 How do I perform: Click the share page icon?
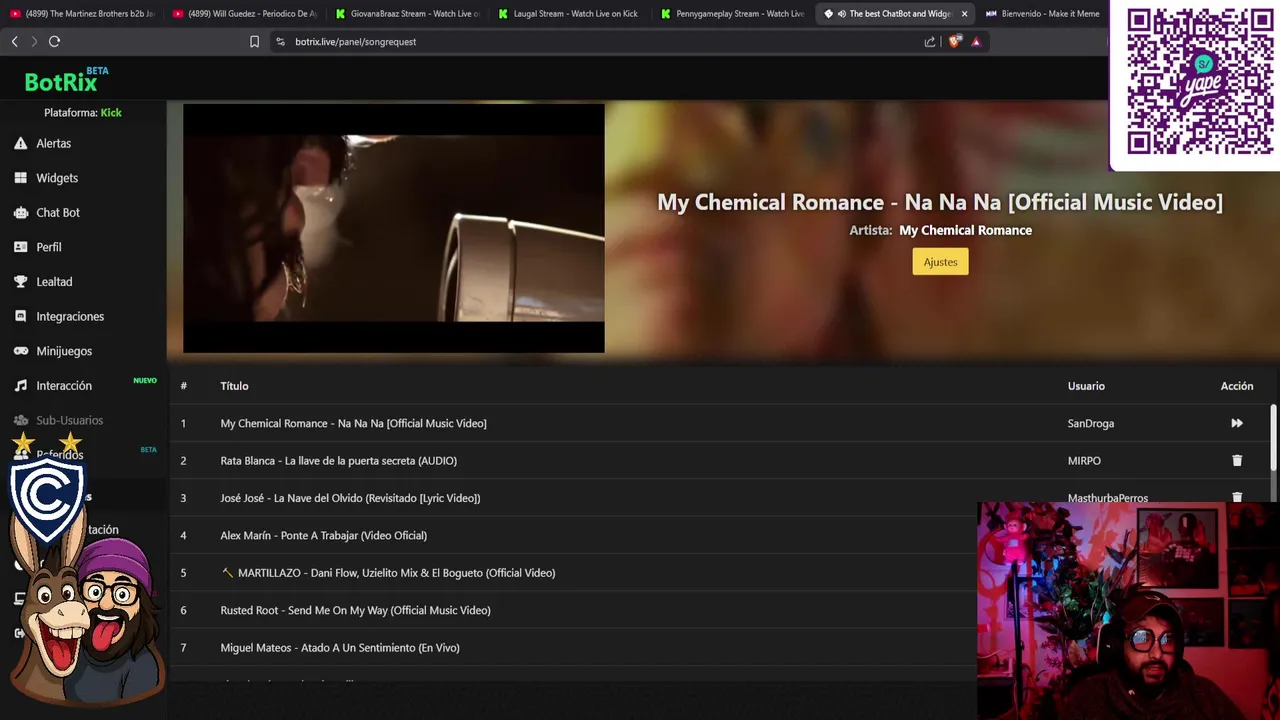pos(930,41)
